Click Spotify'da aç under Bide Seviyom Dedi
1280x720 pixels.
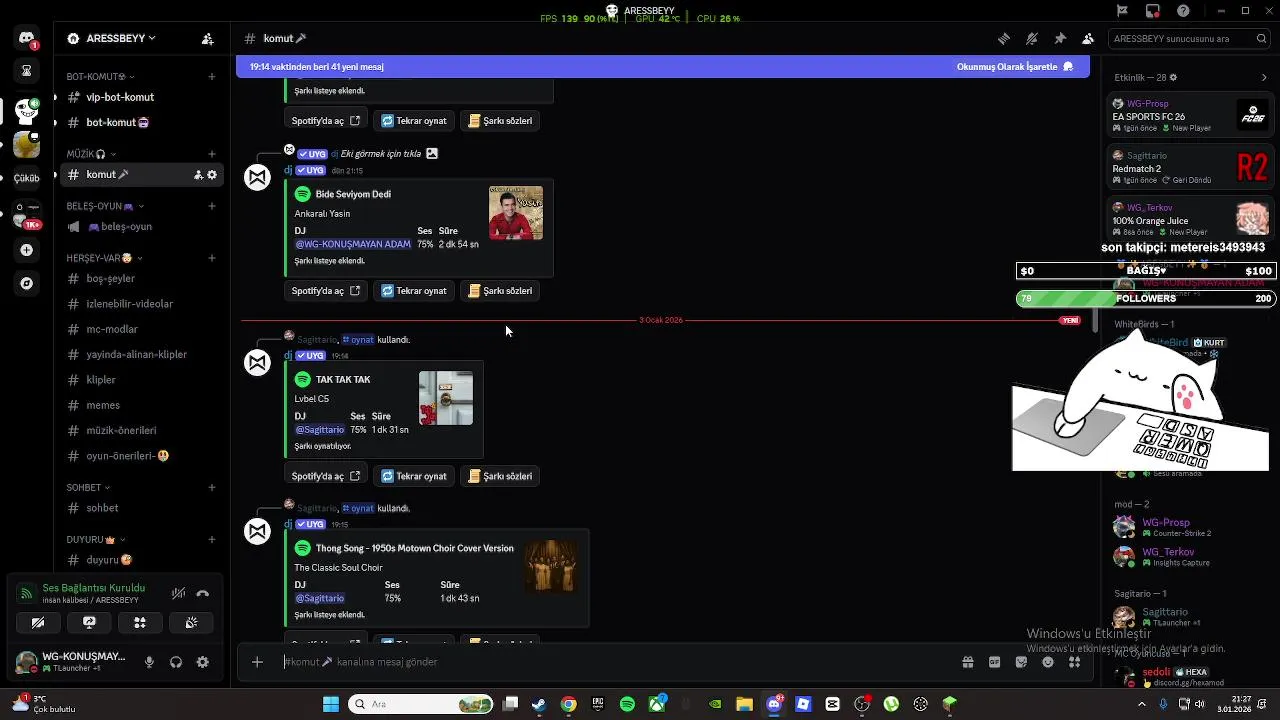[x=326, y=291]
